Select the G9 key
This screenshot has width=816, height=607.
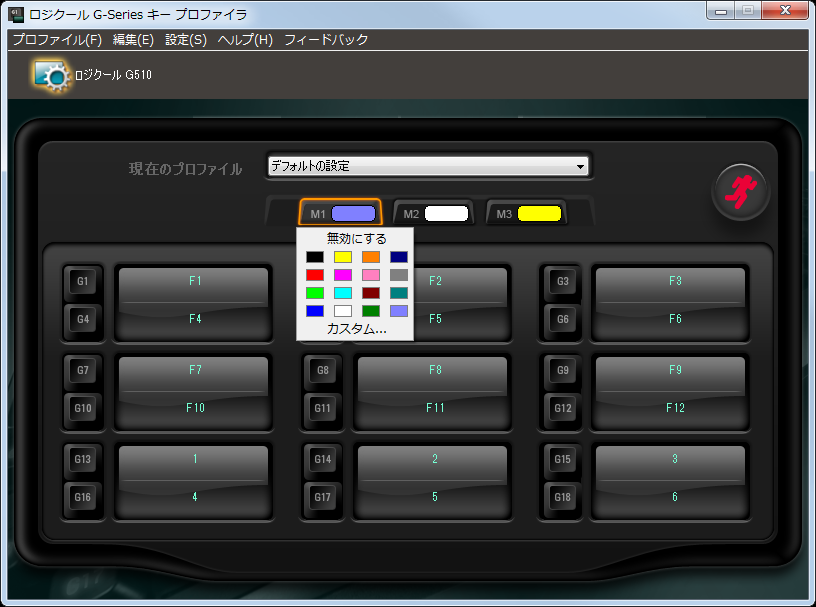[563, 371]
